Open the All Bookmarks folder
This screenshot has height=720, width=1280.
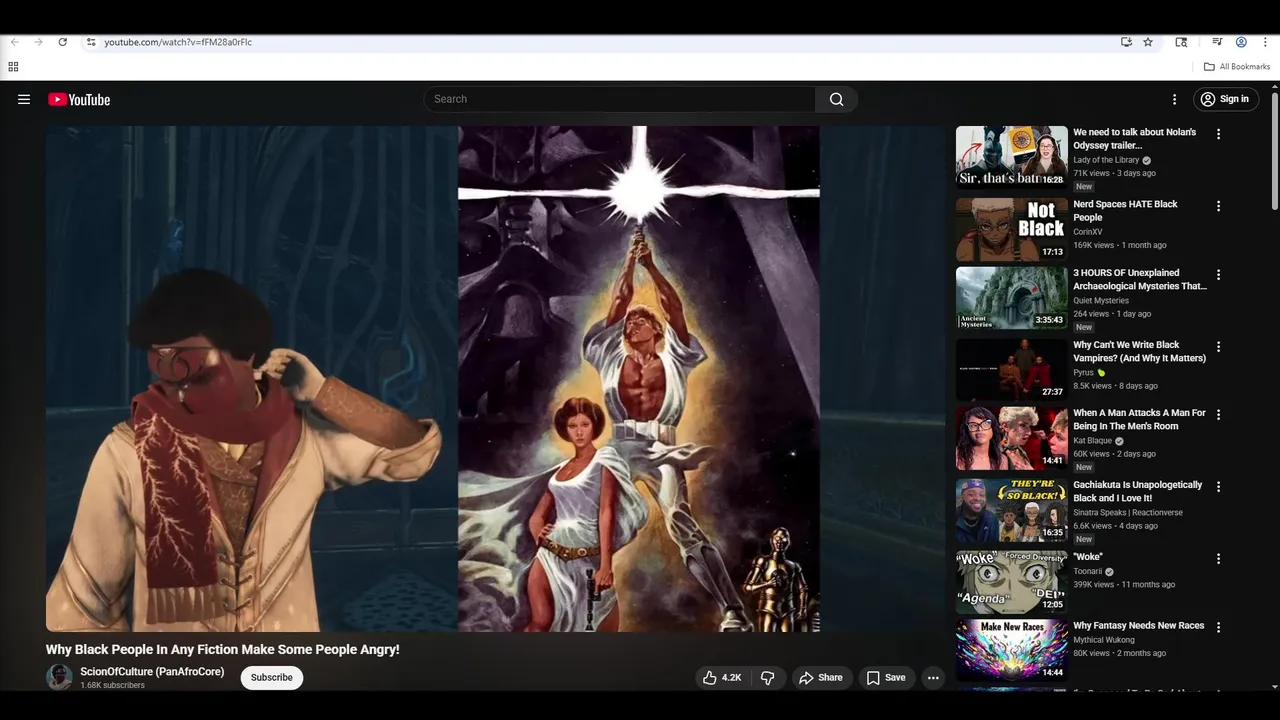click(1237, 67)
